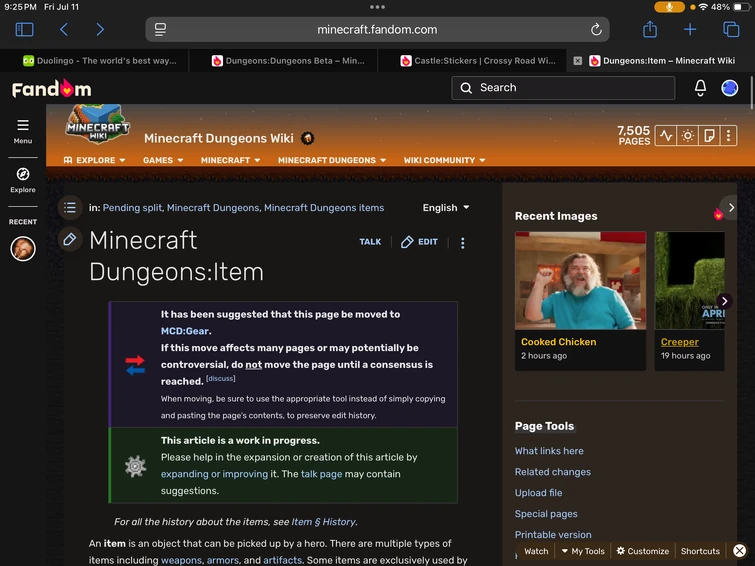Open the discuss superscript link
Viewport: 755px width, 566px height.
pyautogui.click(x=221, y=379)
